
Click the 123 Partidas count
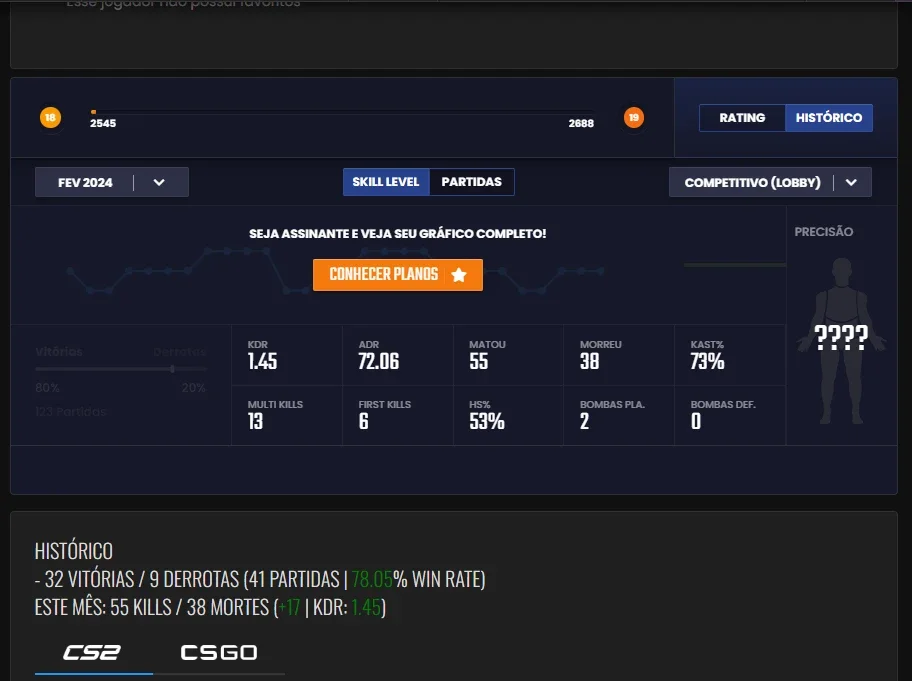[x=71, y=412]
